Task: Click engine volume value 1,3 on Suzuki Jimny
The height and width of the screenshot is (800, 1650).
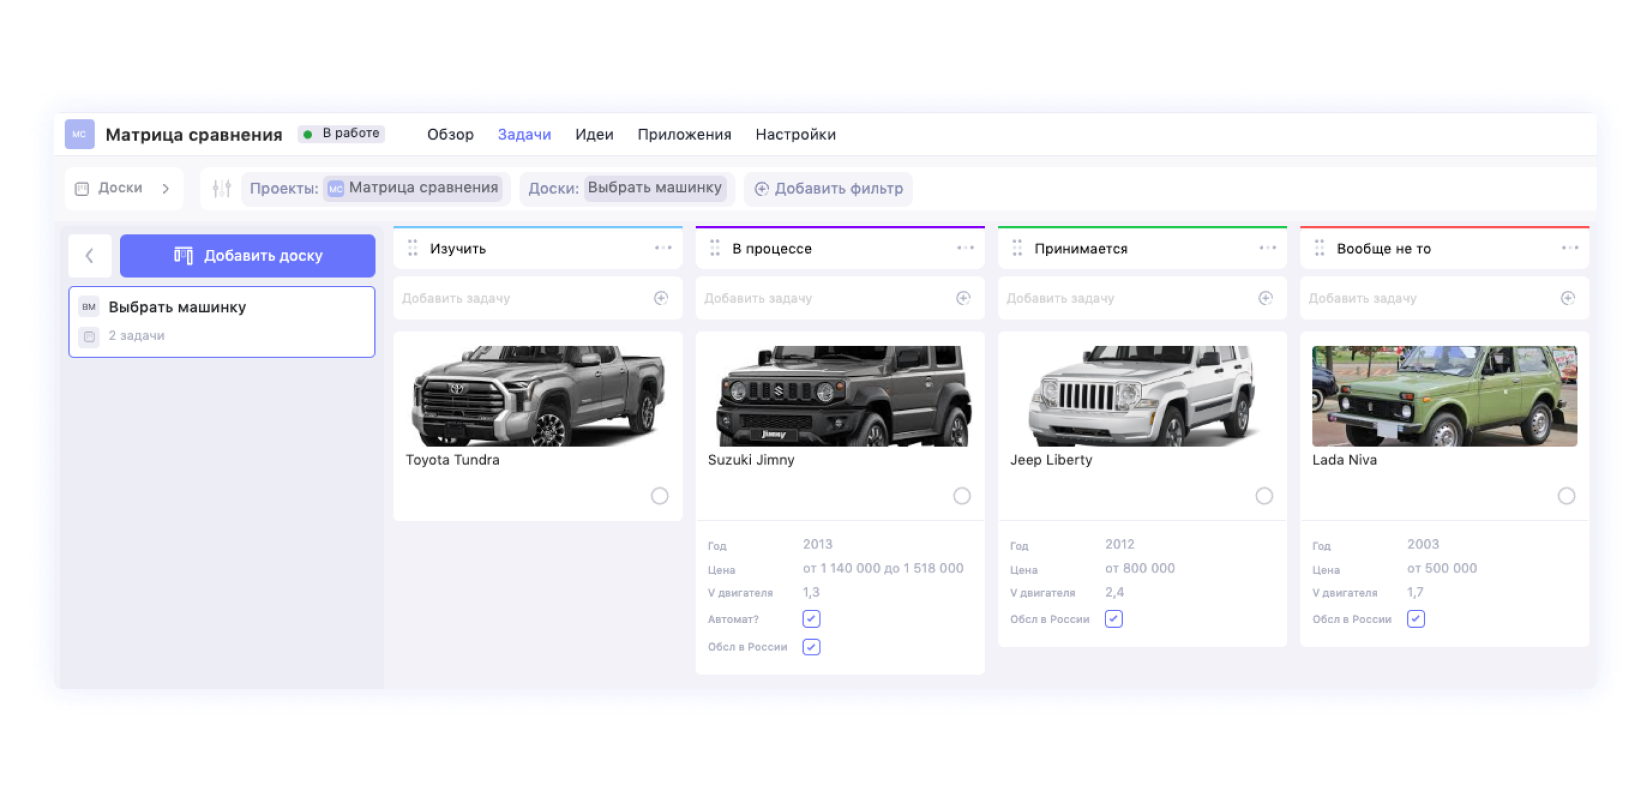Action: coord(811,592)
